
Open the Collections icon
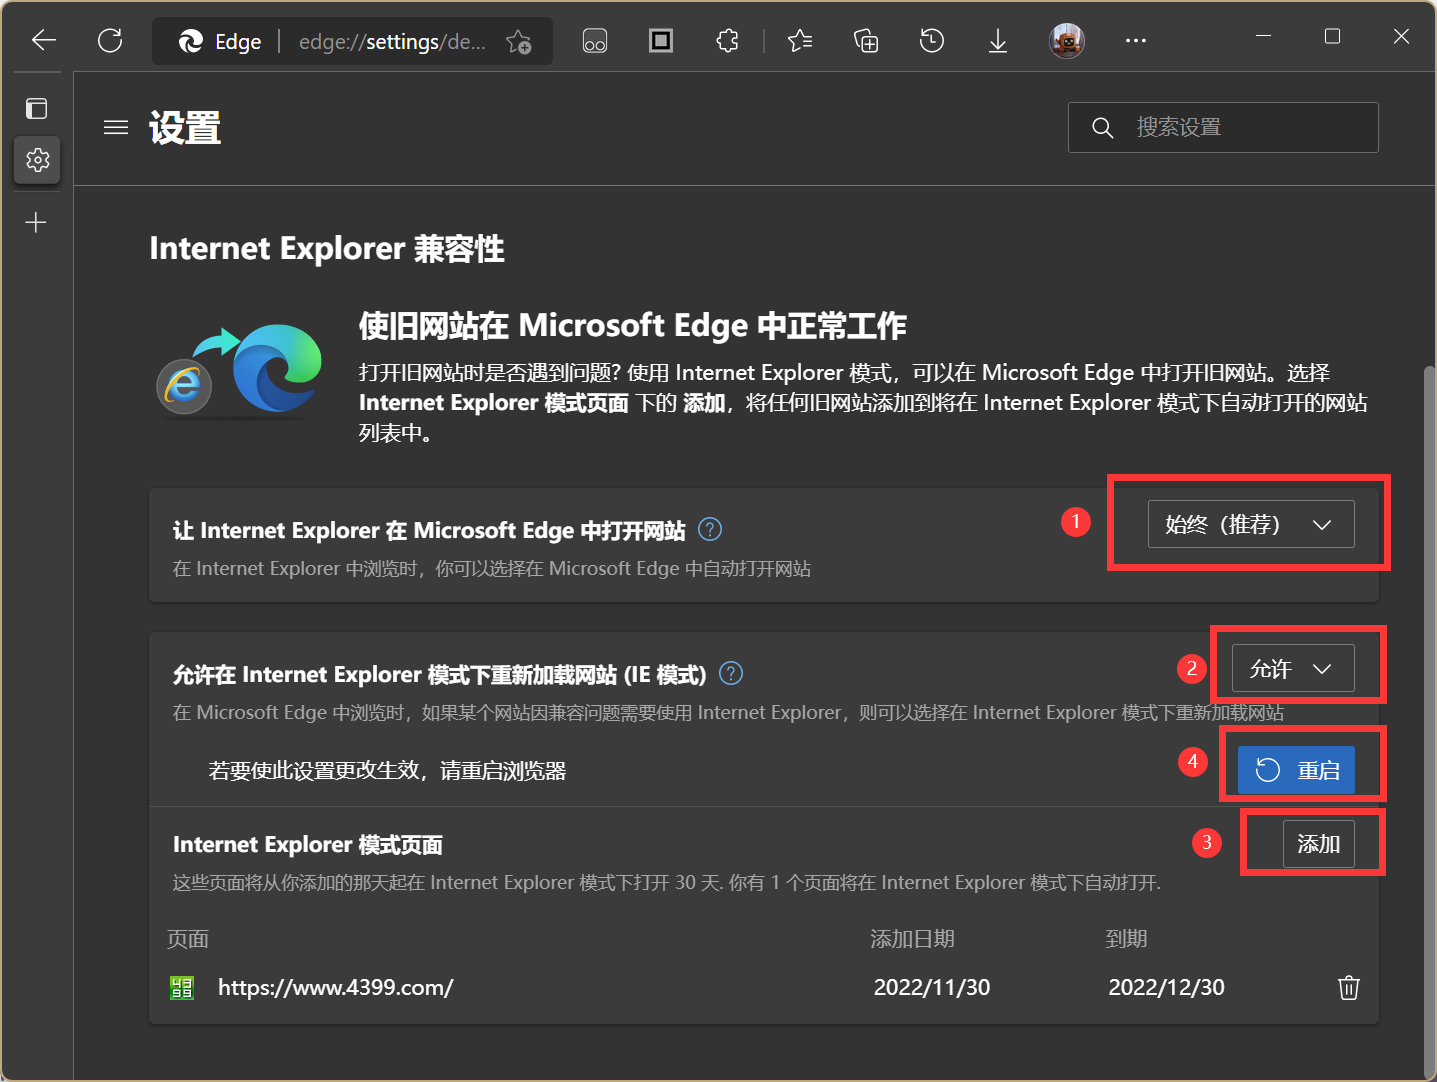click(866, 41)
